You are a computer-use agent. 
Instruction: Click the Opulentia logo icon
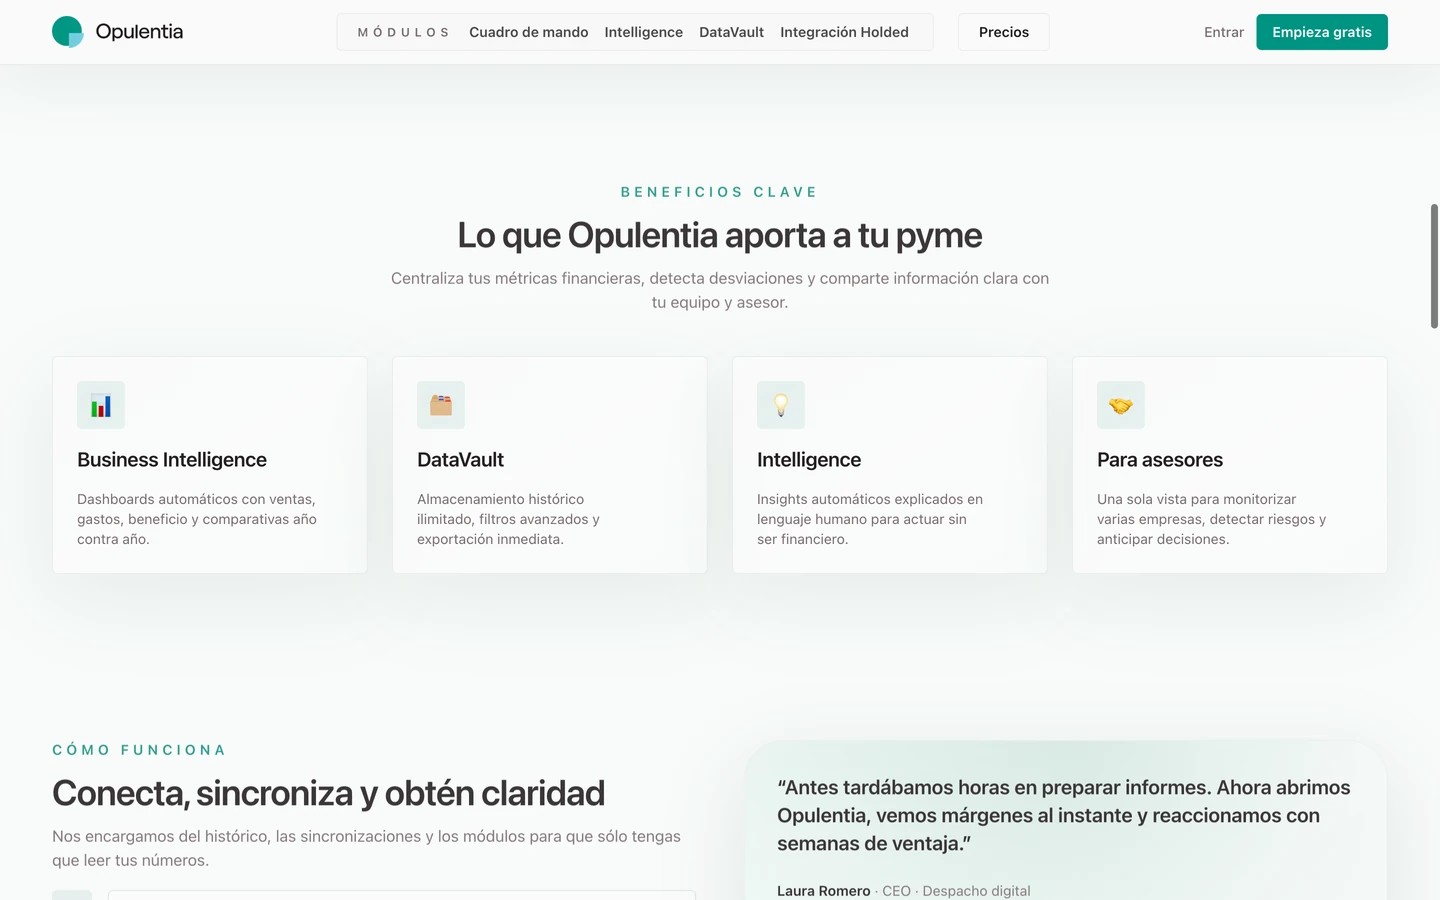tap(68, 32)
